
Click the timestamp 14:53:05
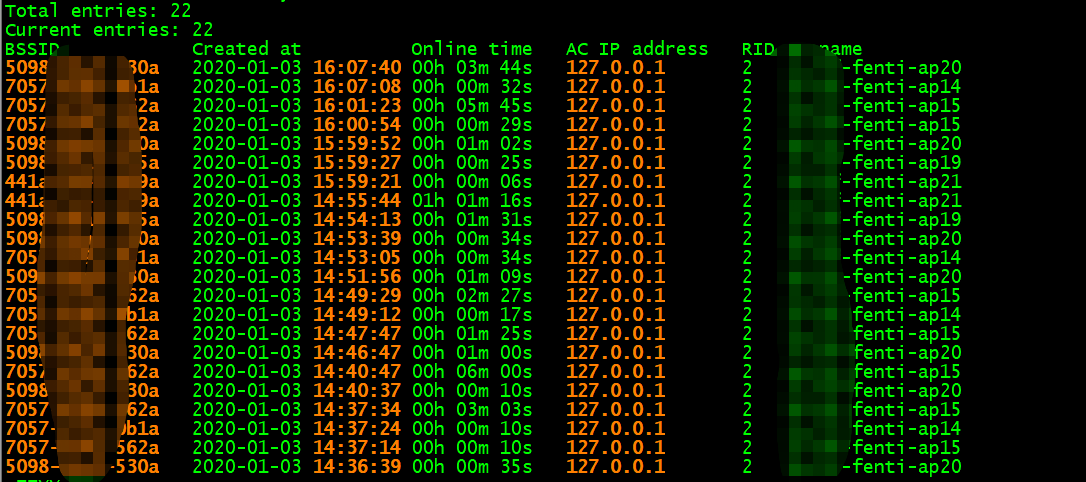click(357, 258)
